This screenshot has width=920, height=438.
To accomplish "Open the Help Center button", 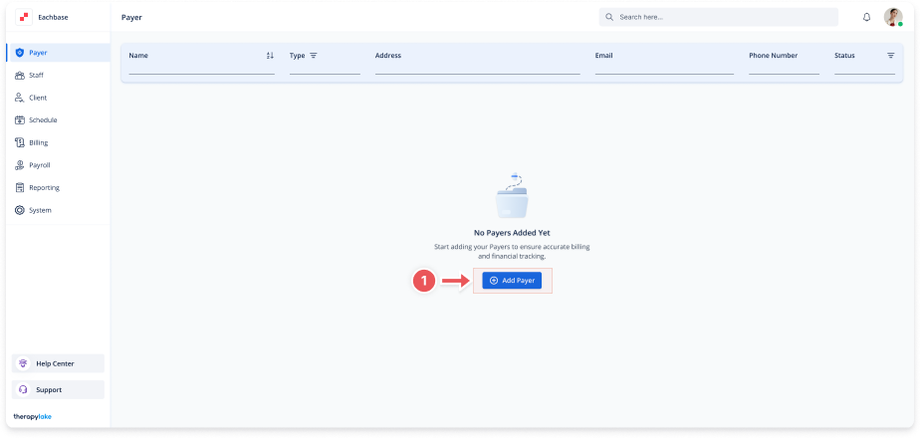I will click(x=58, y=364).
